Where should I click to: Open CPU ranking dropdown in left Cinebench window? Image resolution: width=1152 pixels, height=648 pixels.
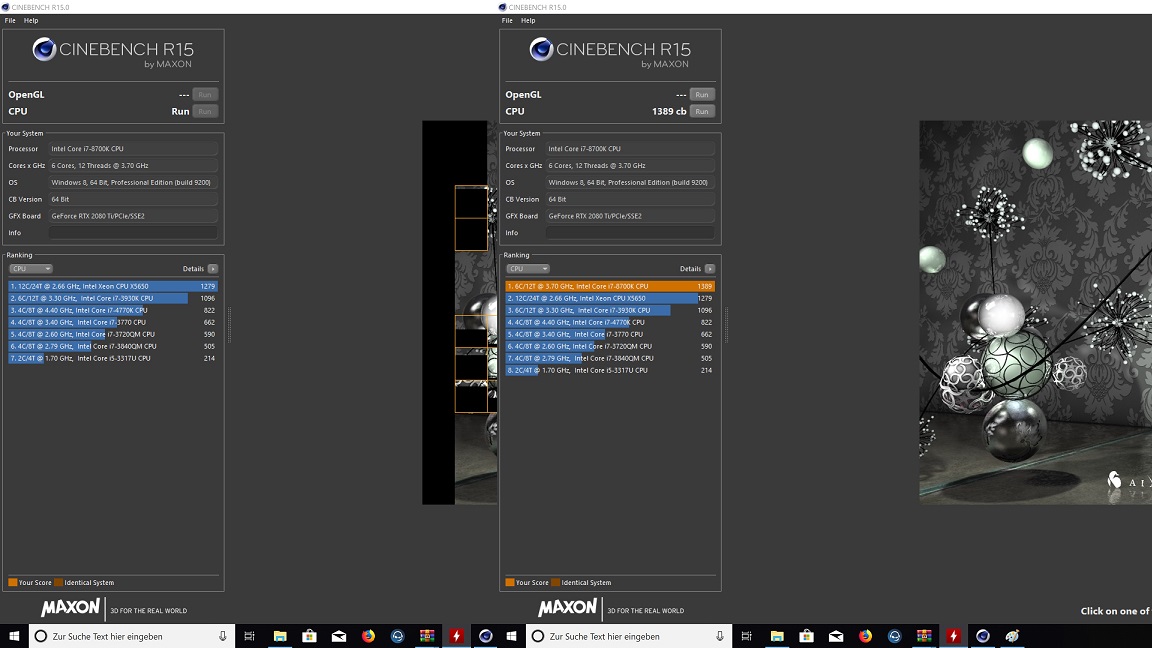click(x=30, y=269)
